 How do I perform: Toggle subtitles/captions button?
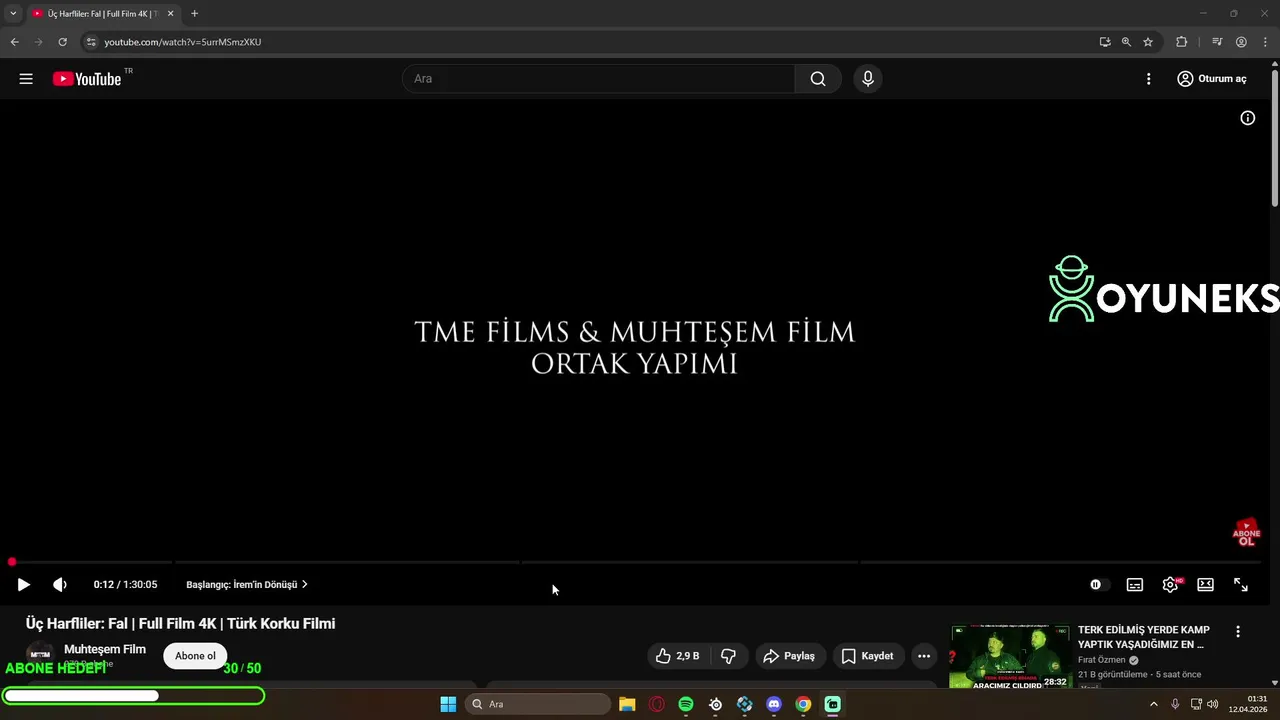[x=1135, y=585]
